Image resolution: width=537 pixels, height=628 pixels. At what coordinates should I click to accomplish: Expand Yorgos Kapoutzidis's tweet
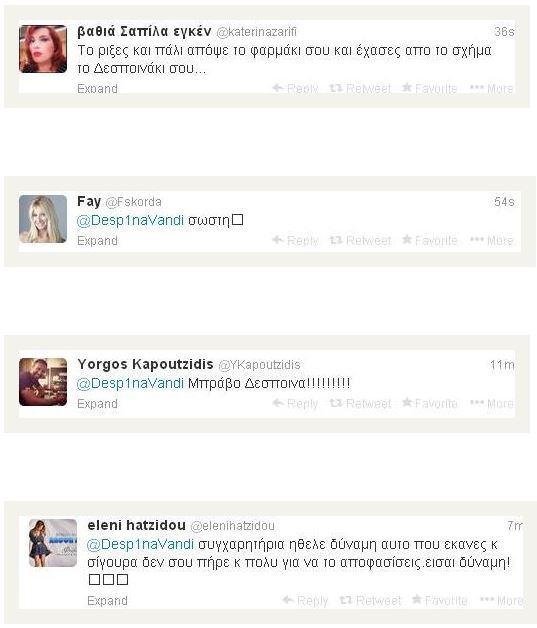click(97, 404)
